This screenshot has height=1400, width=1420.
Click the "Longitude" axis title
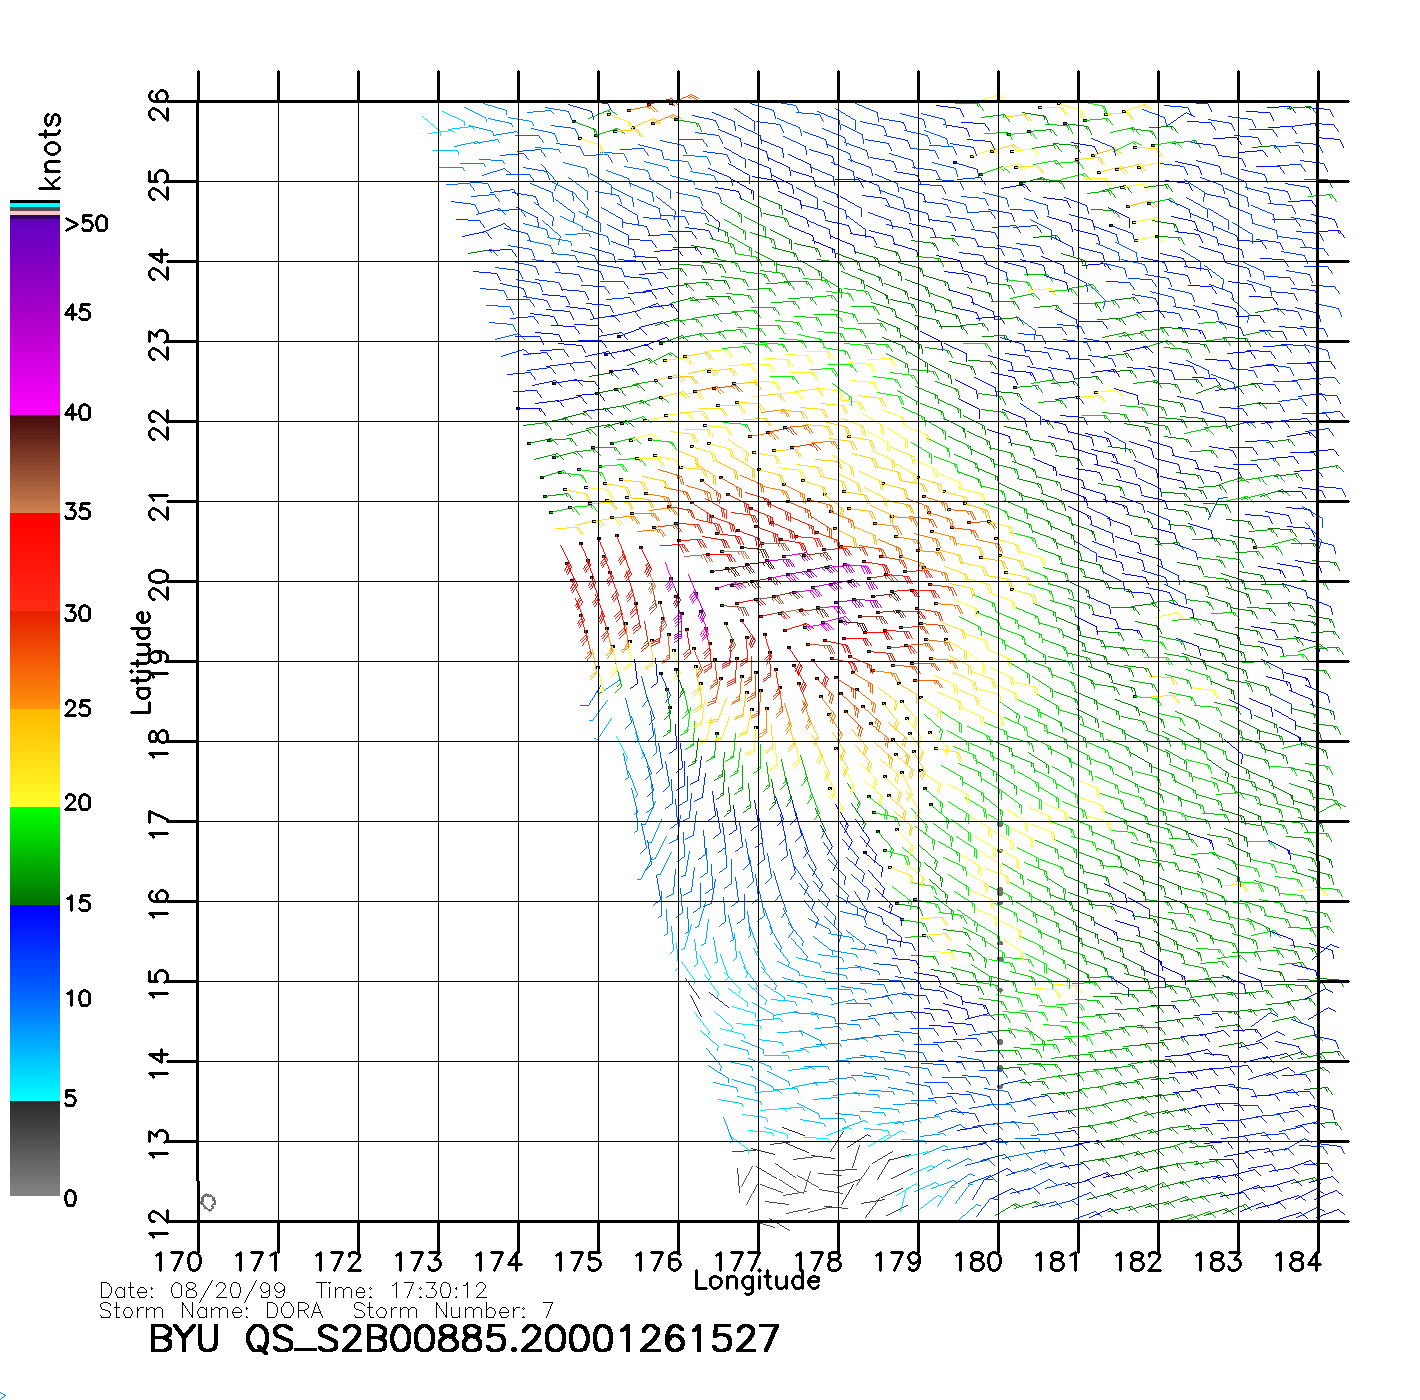coord(757,1281)
